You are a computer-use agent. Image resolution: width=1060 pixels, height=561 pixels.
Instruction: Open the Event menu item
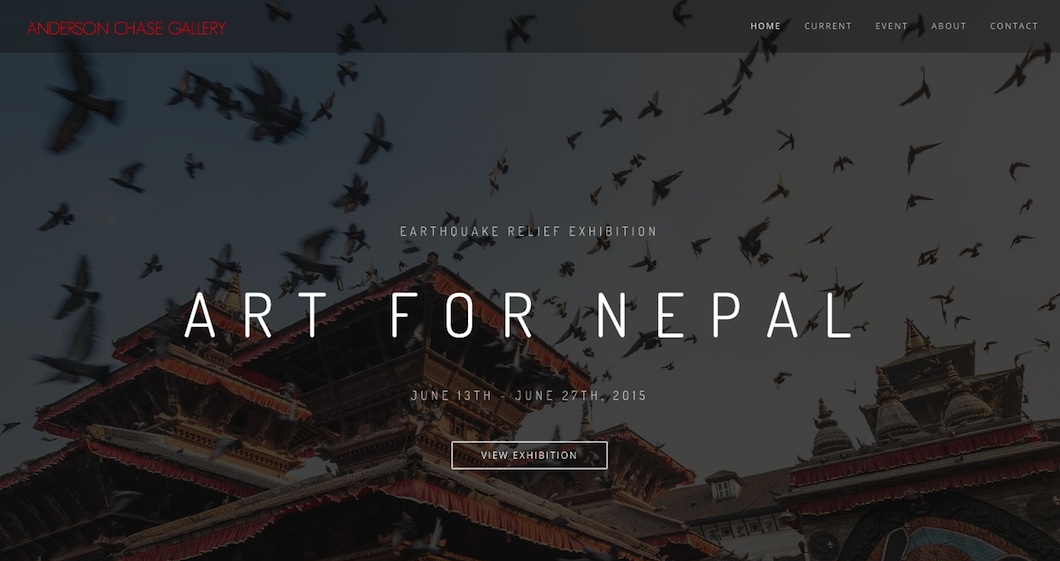tap(892, 26)
